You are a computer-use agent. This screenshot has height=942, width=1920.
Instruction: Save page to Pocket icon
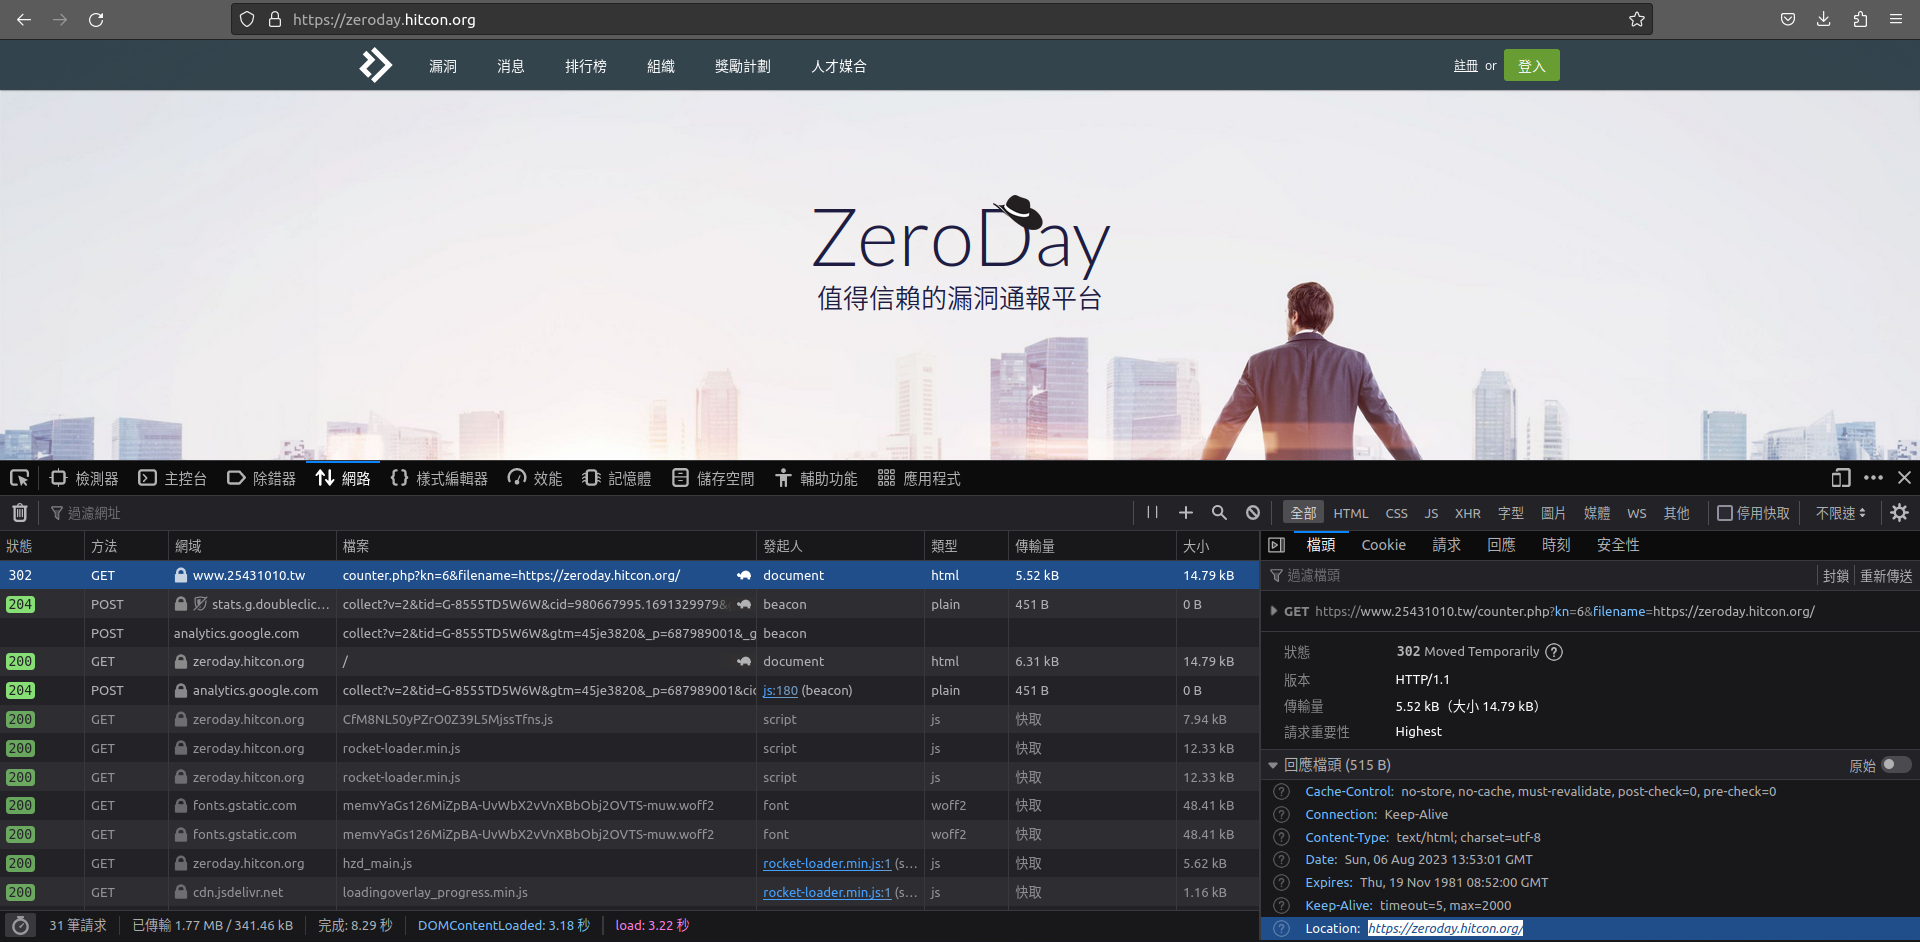(x=1788, y=19)
